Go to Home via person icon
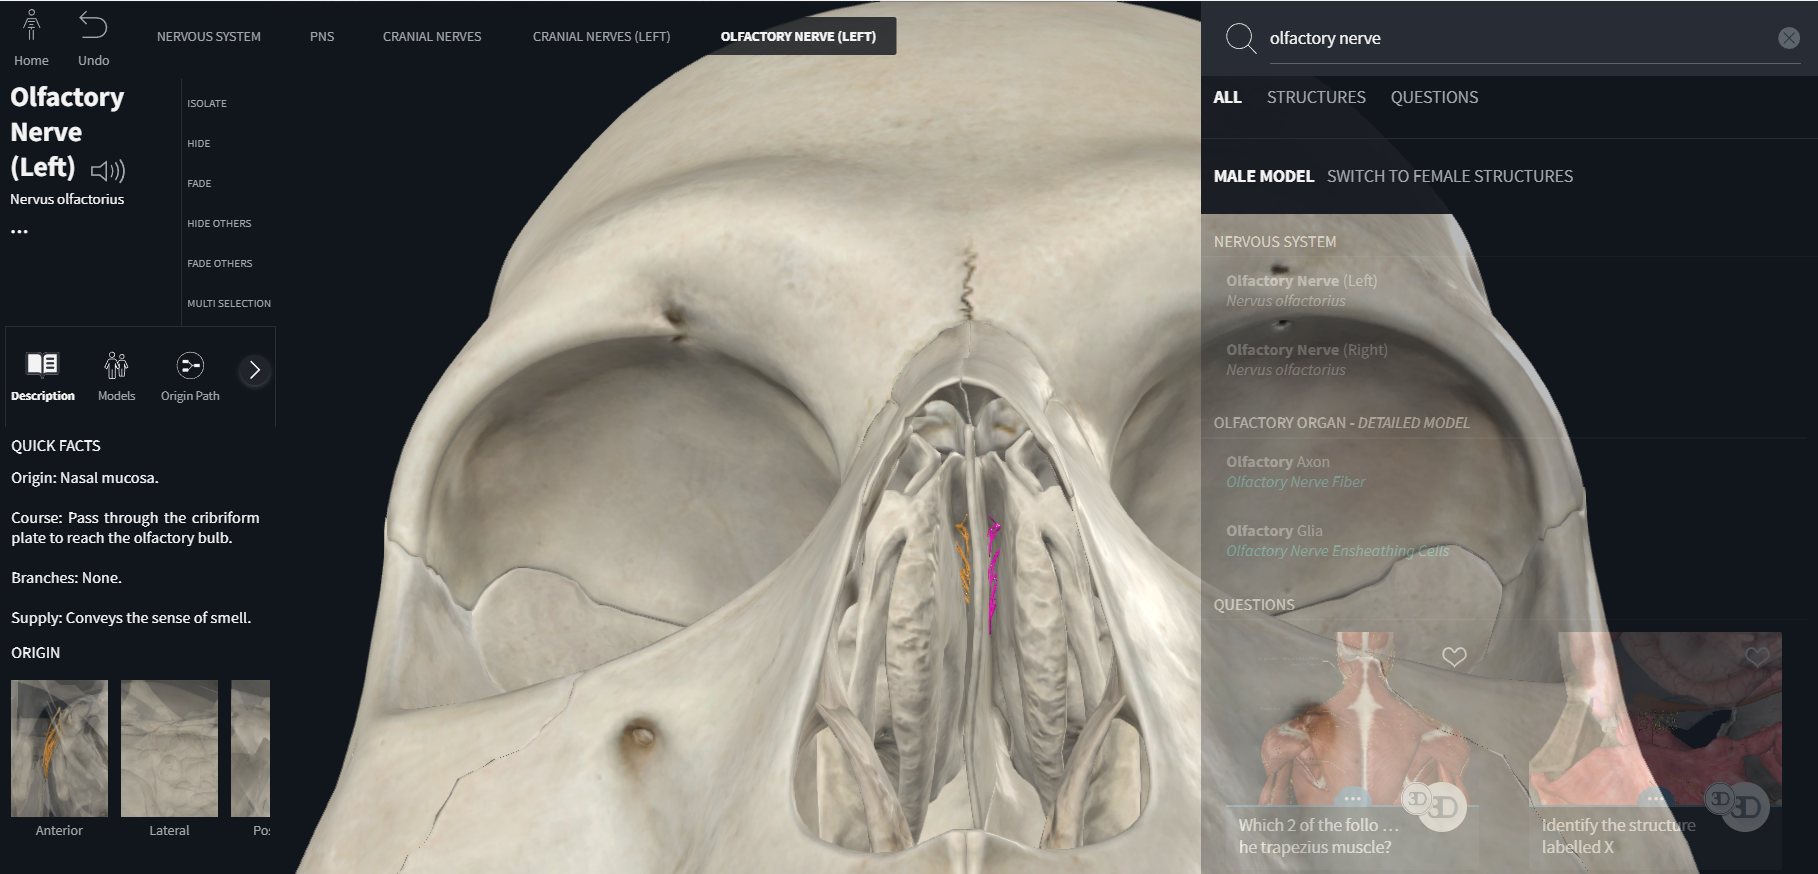This screenshot has height=874, width=1818. point(31,26)
